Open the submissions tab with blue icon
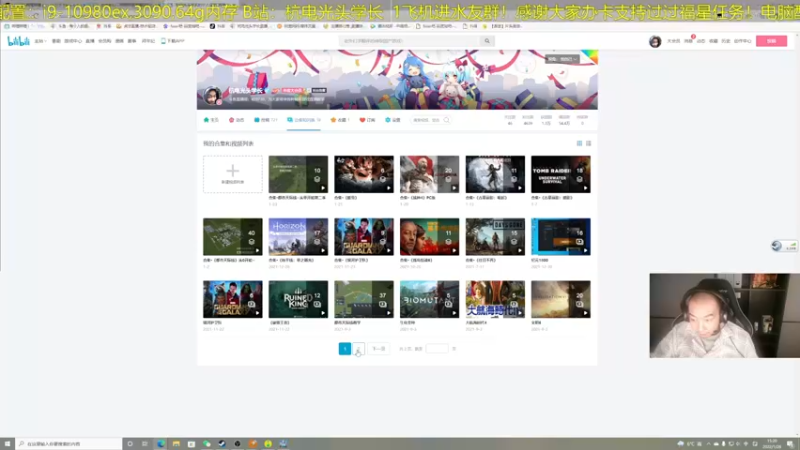 [x=265, y=120]
